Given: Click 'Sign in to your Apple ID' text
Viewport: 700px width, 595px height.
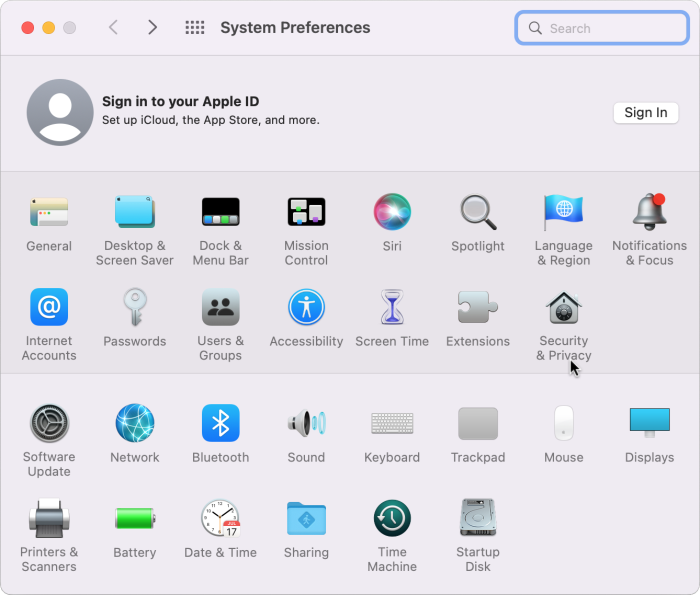Looking at the screenshot, I should pos(180,101).
